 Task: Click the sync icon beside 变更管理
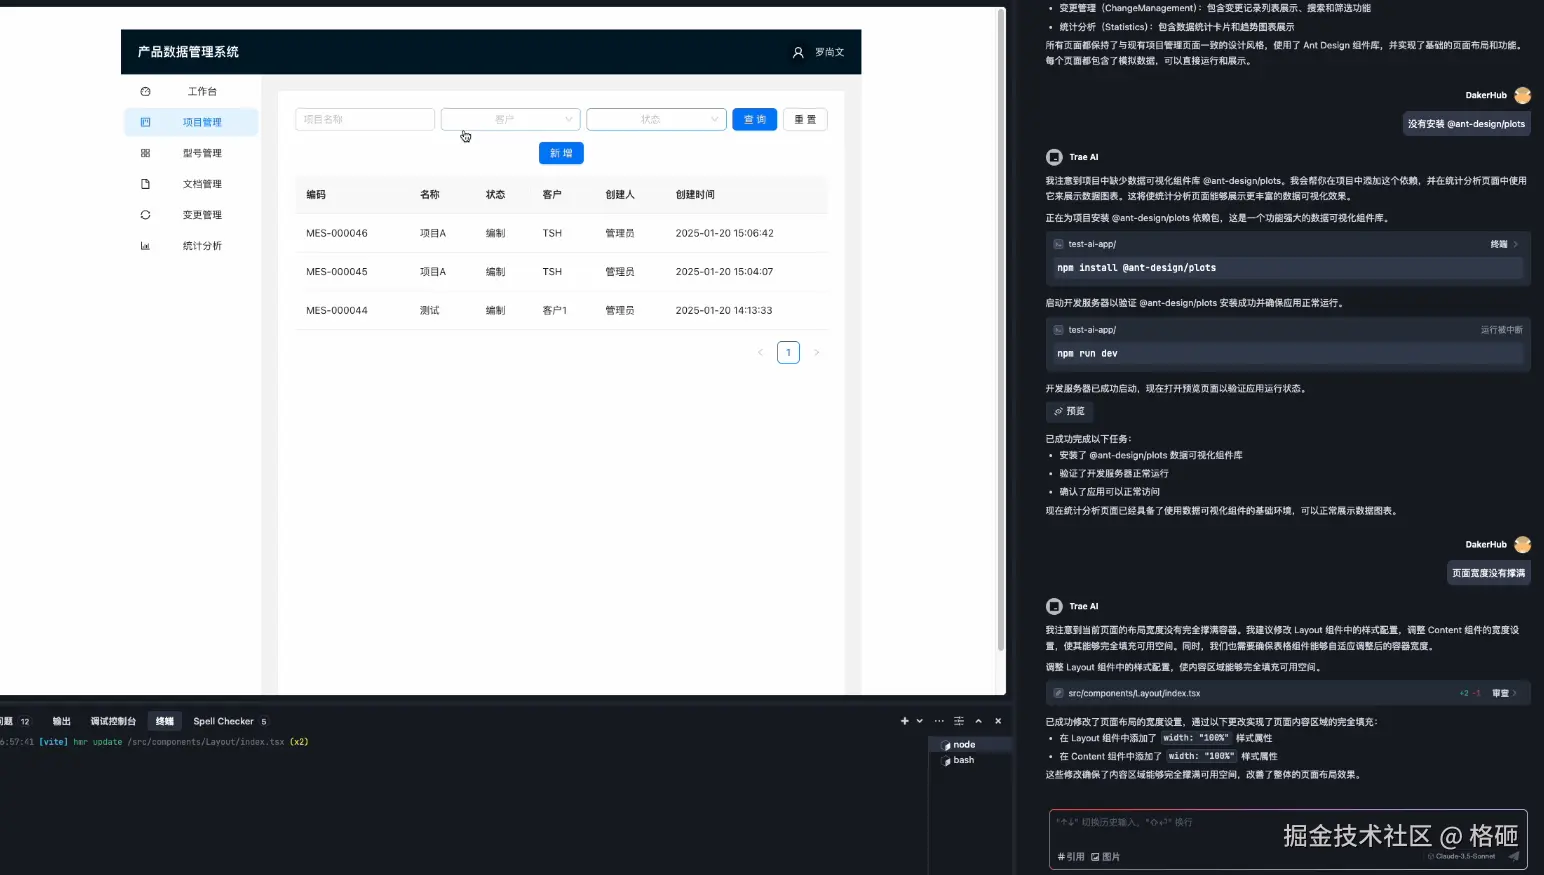(x=145, y=215)
